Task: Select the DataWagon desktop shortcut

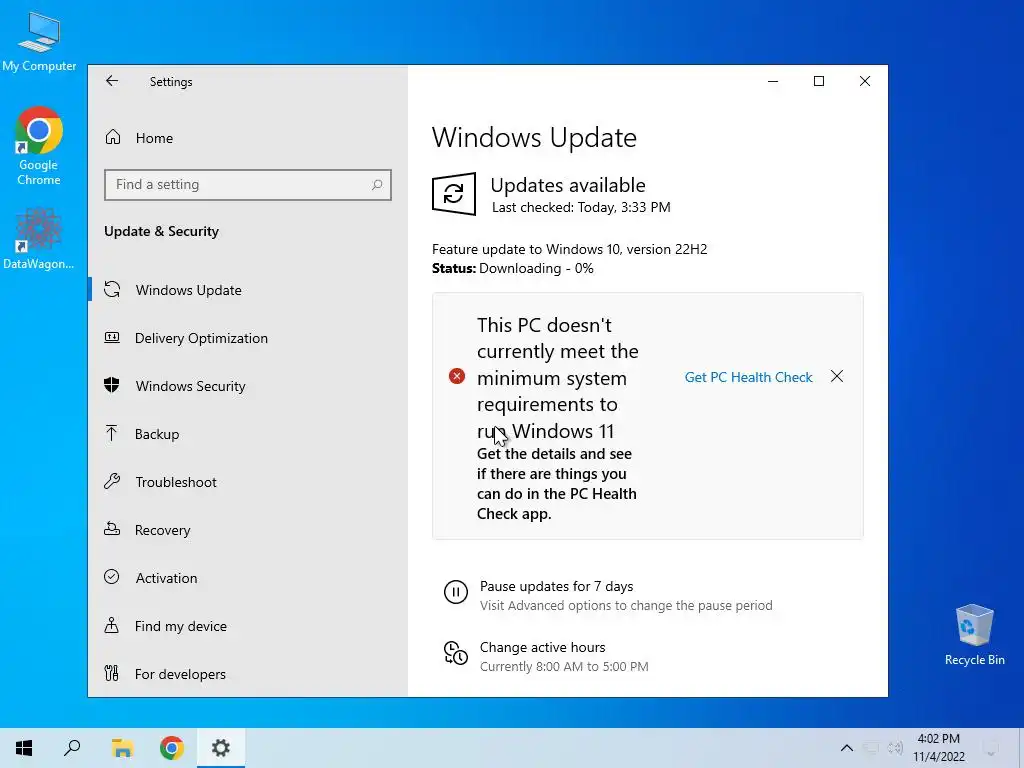Action: click(39, 238)
